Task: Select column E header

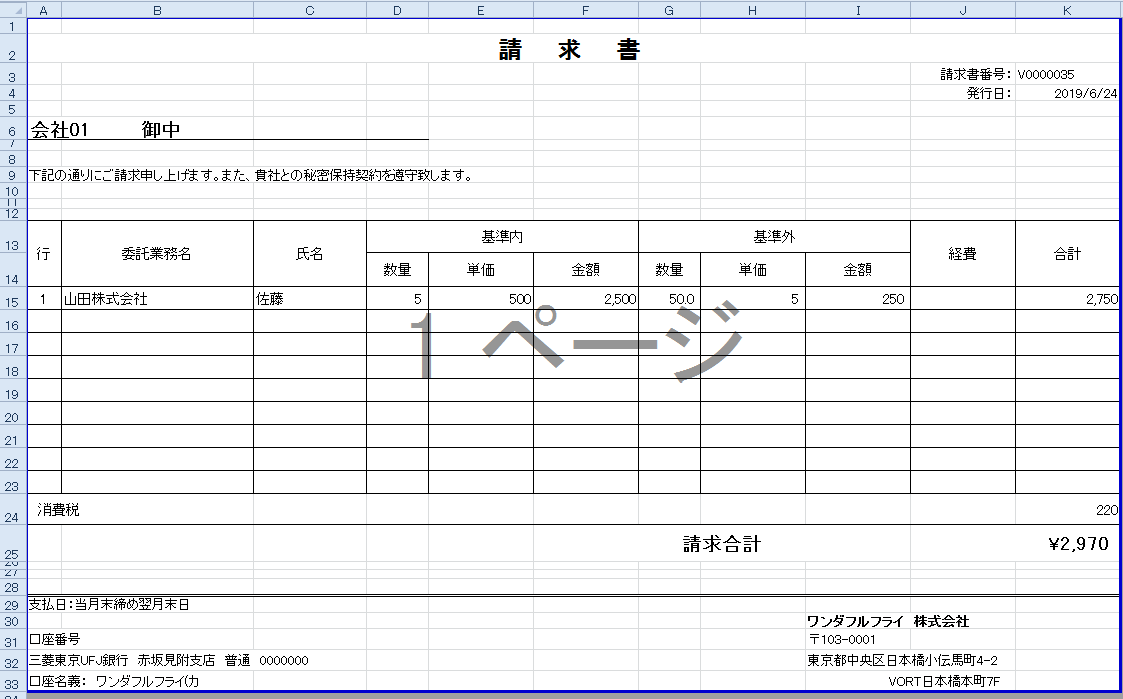Action: click(x=481, y=10)
